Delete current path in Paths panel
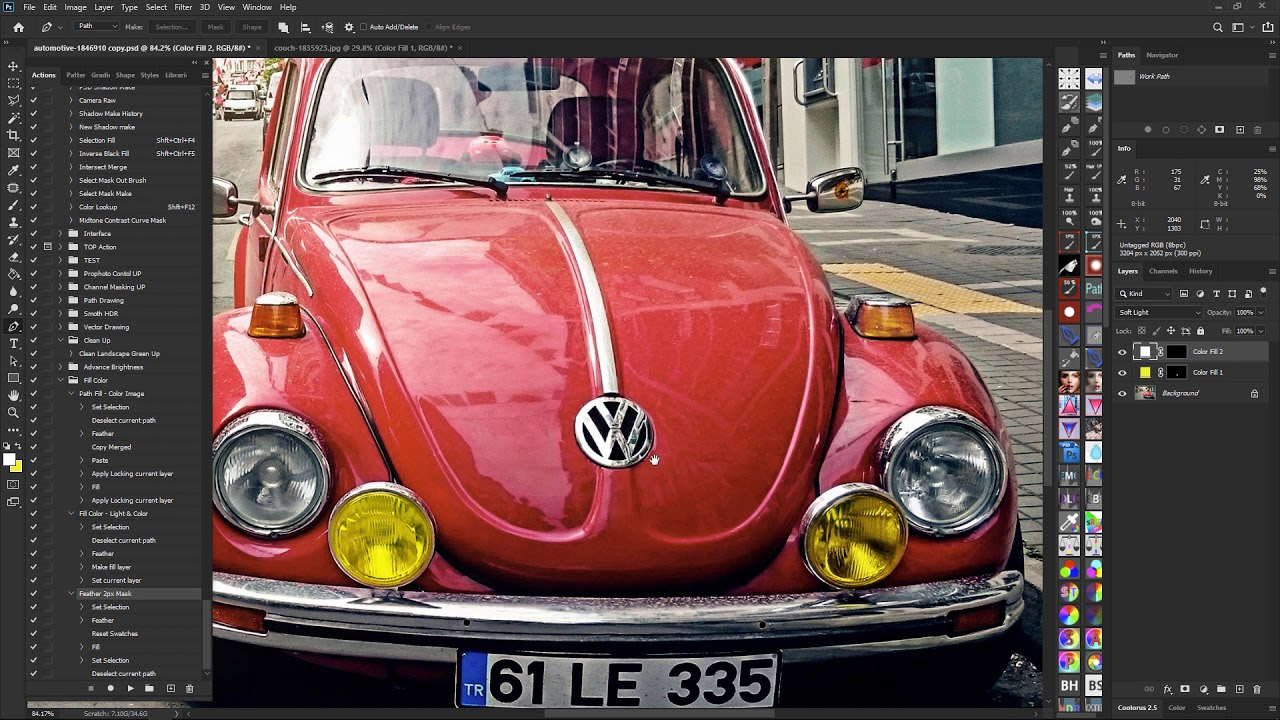Screen dimensions: 1280x720 [x=1259, y=130]
